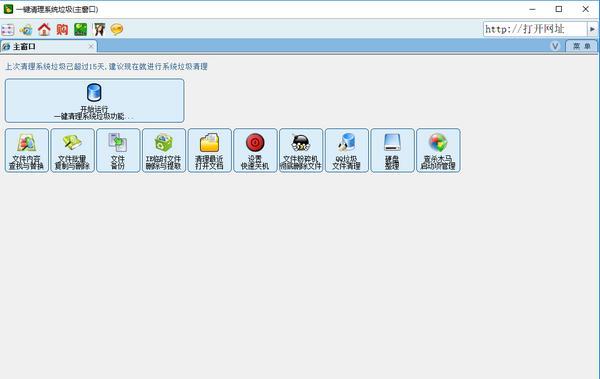Image resolution: width=600 pixels, height=379 pixels.
Task: Maximize the 一键清理系统垃圾 window
Action: [559, 9]
